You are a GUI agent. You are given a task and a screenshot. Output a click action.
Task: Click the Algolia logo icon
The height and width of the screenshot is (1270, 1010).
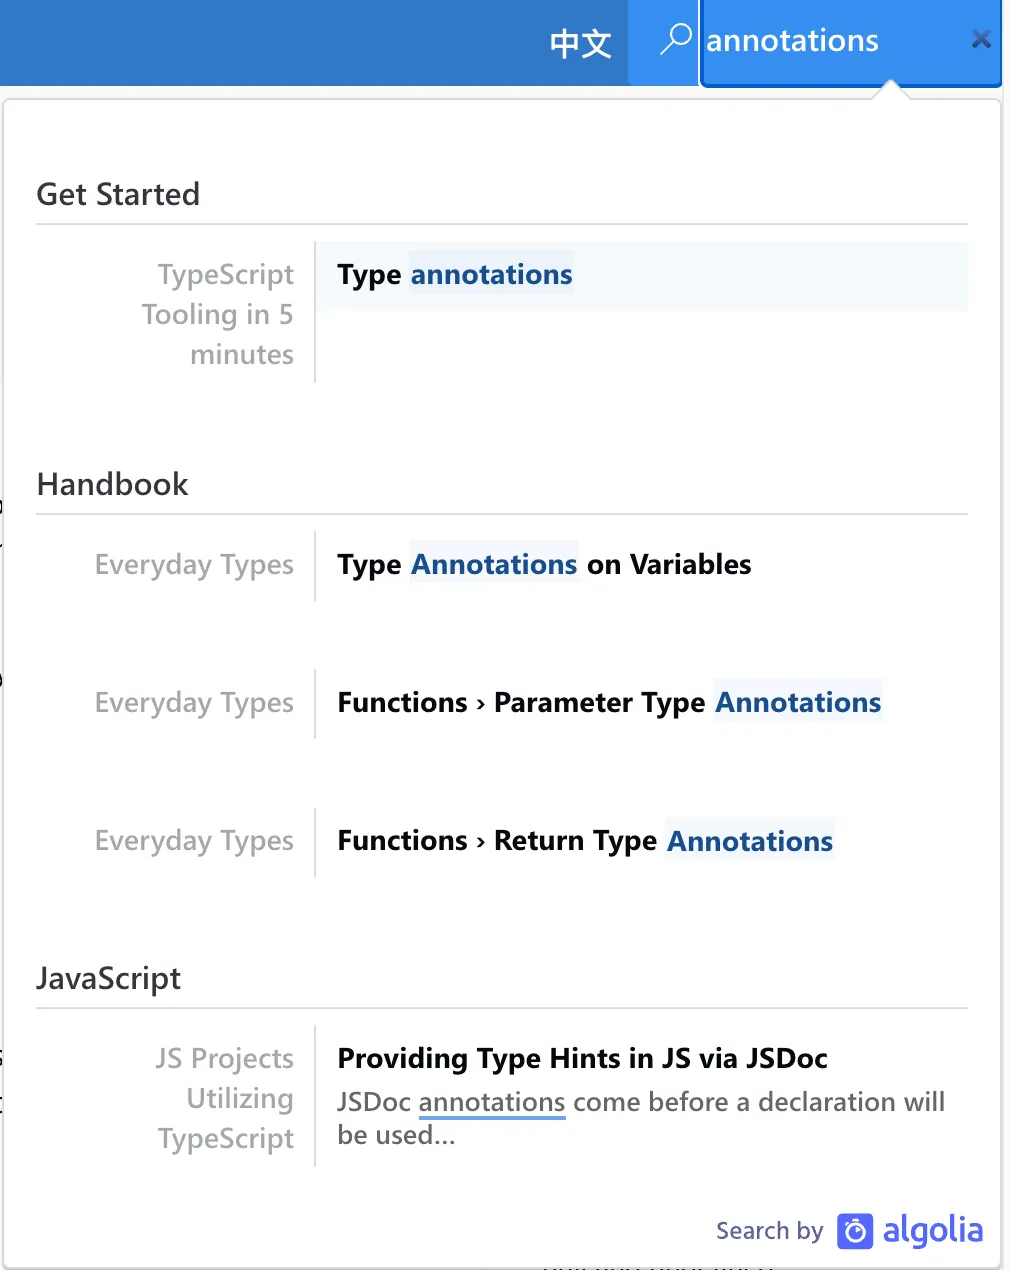pos(855,1231)
